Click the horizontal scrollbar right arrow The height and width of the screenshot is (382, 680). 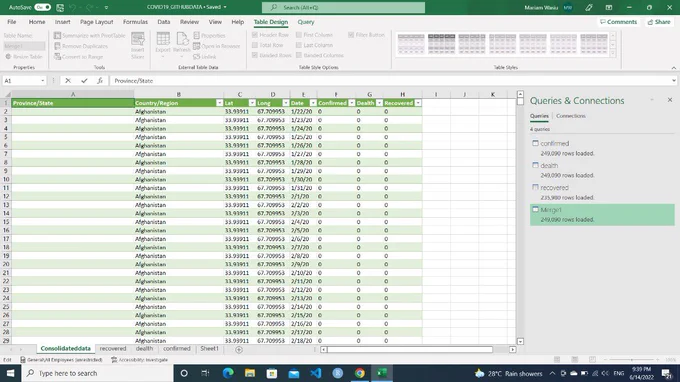coord(513,349)
